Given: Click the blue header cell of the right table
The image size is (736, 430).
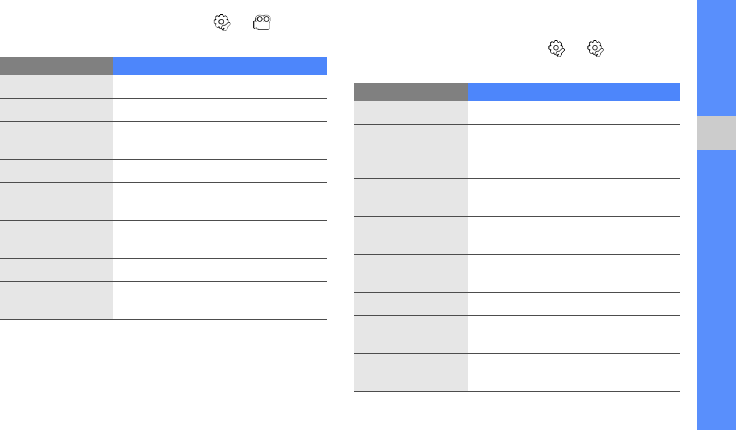Looking at the screenshot, I should pos(574,92).
